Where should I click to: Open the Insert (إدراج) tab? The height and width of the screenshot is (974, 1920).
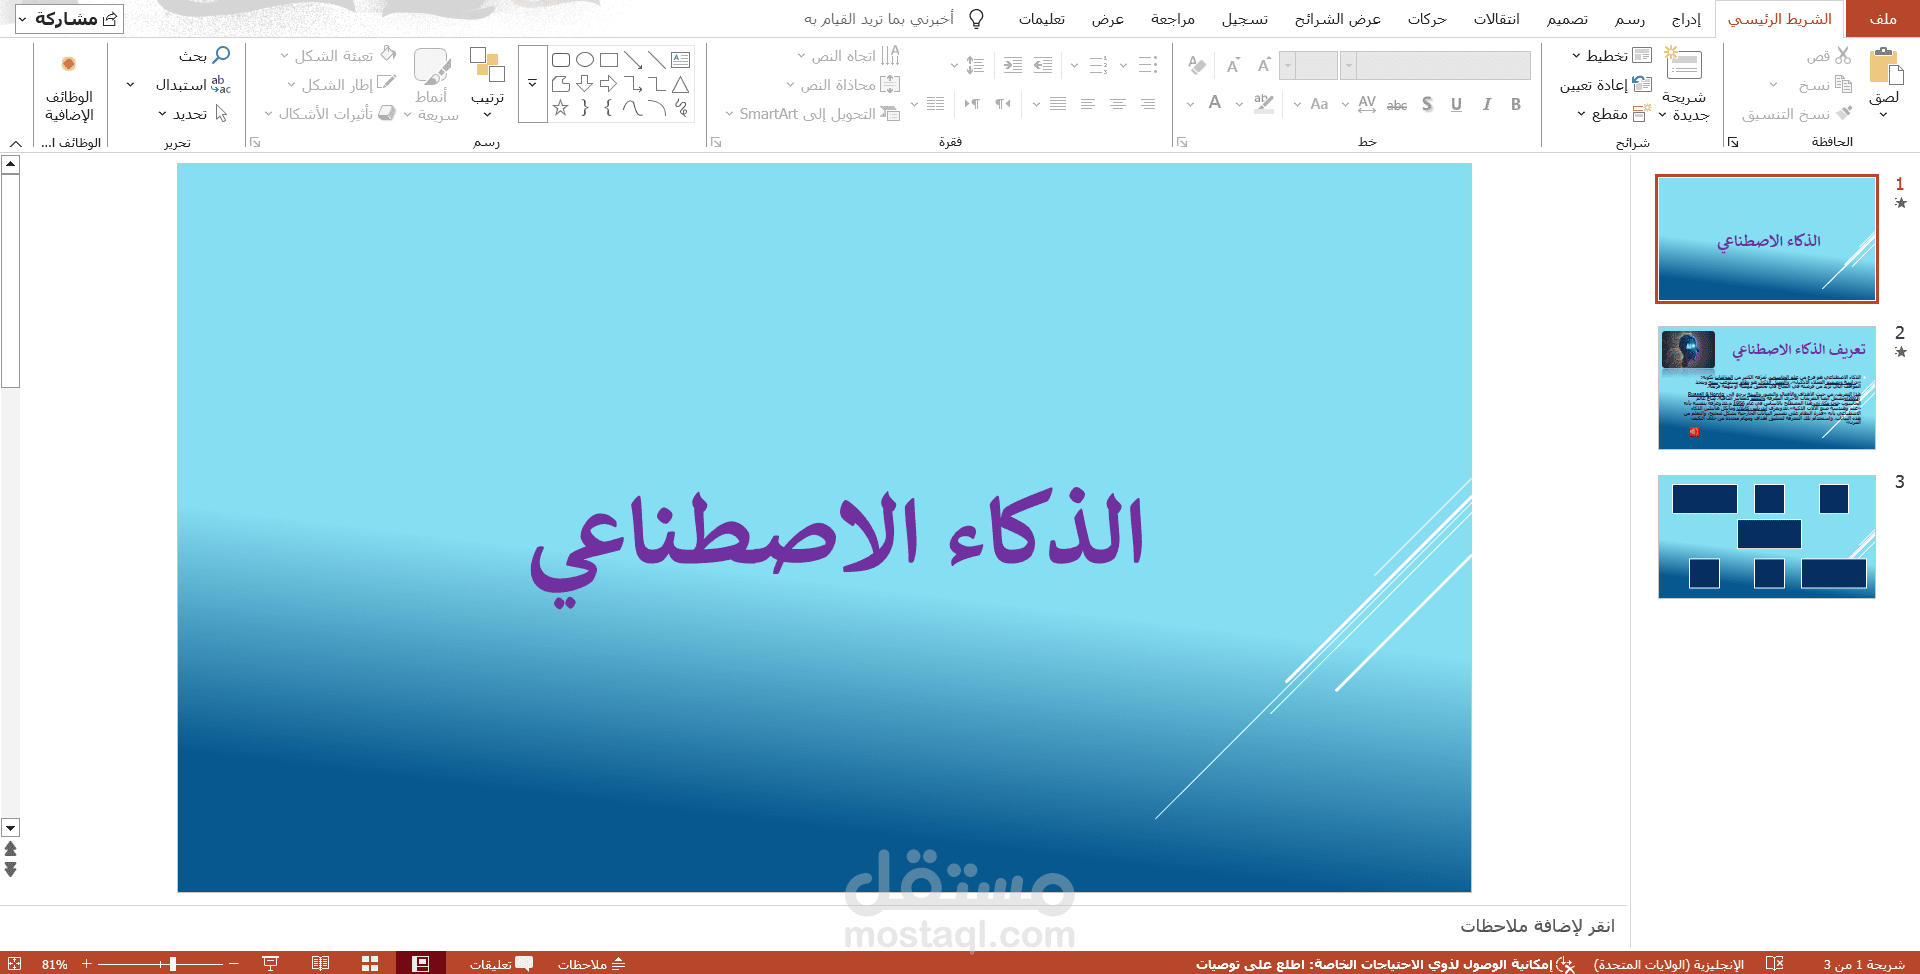1686,19
